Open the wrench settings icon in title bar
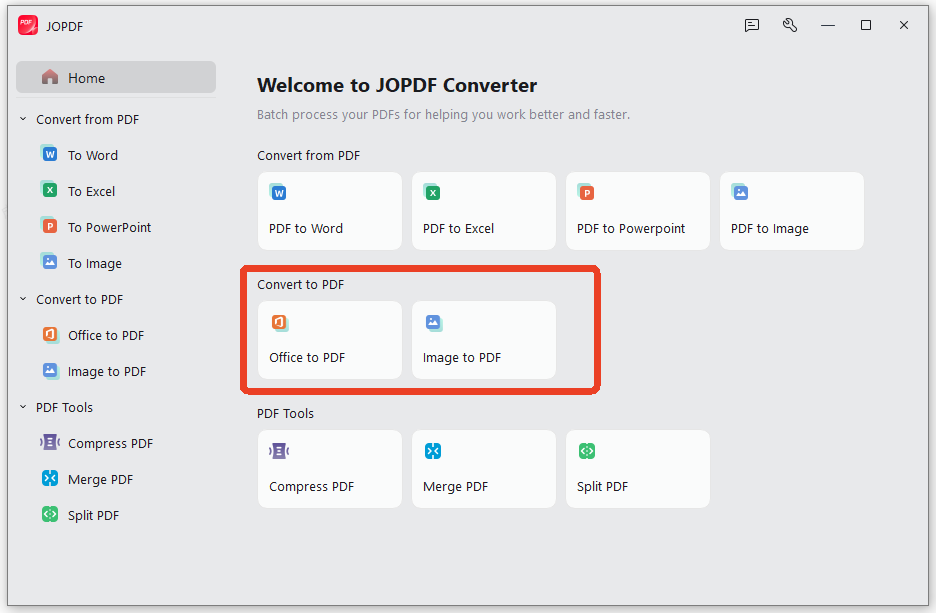 (790, 25)
